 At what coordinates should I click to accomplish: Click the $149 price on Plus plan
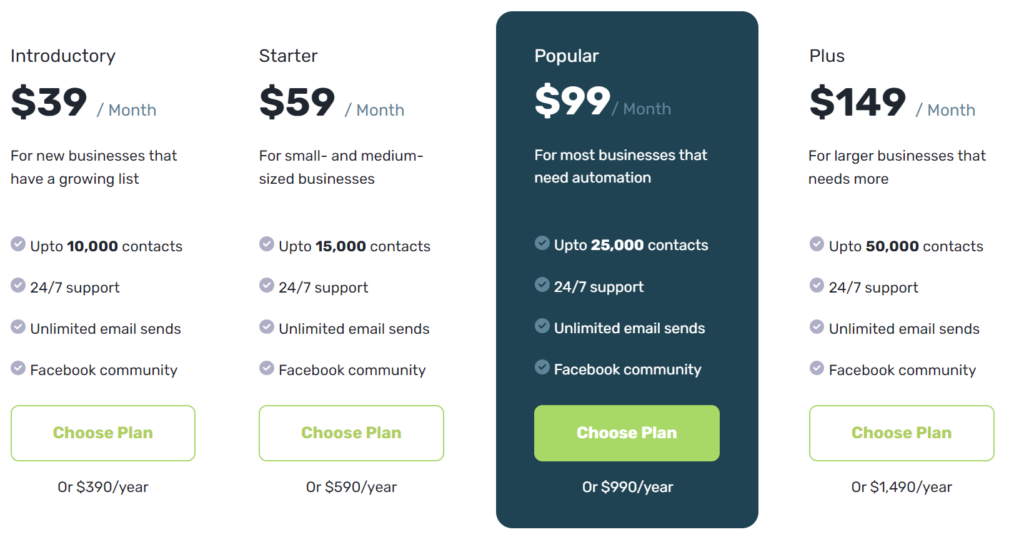(x=857, y=103)
